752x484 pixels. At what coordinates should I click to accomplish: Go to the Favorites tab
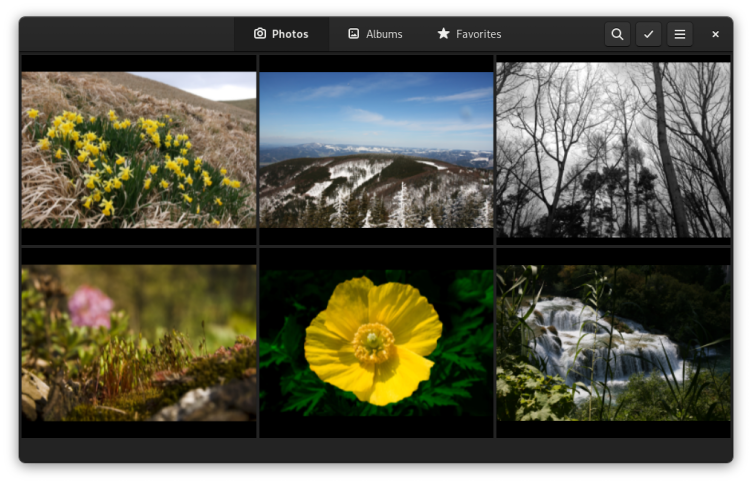coord(478,34)
